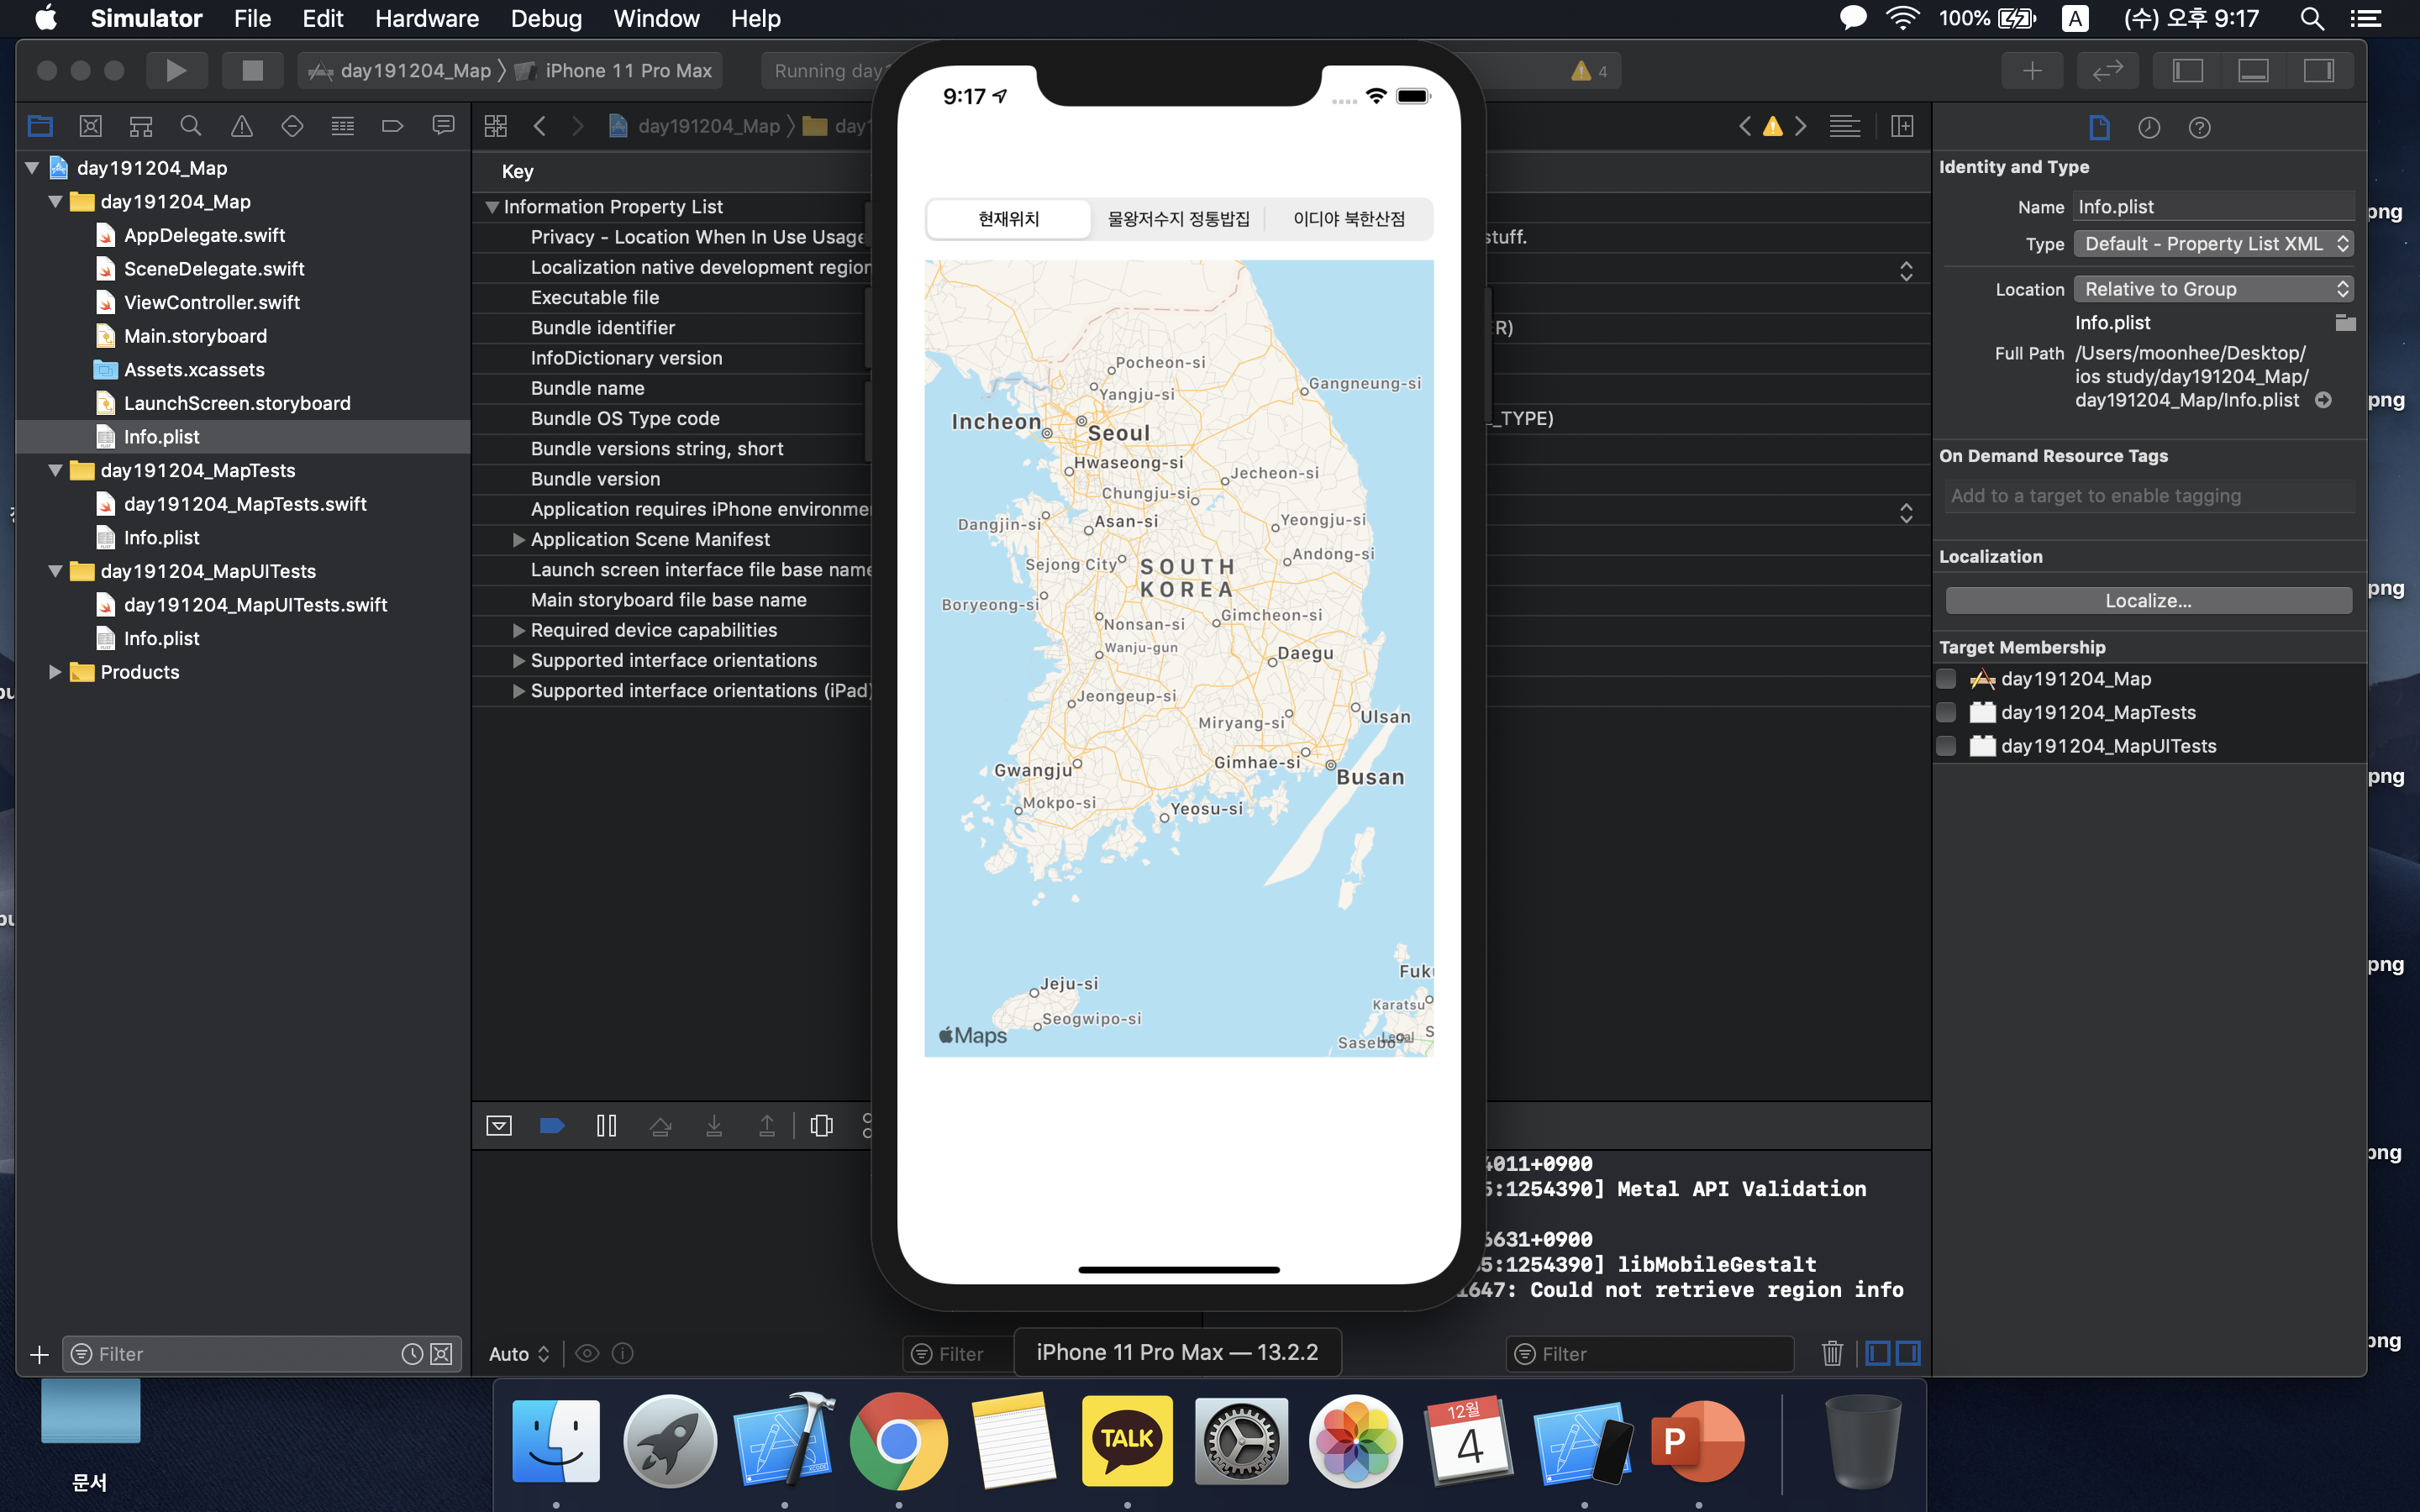The image size is (2420, 1512).
Task: Expand the Products folder in navigator
Action: click(x=55, y=672)
